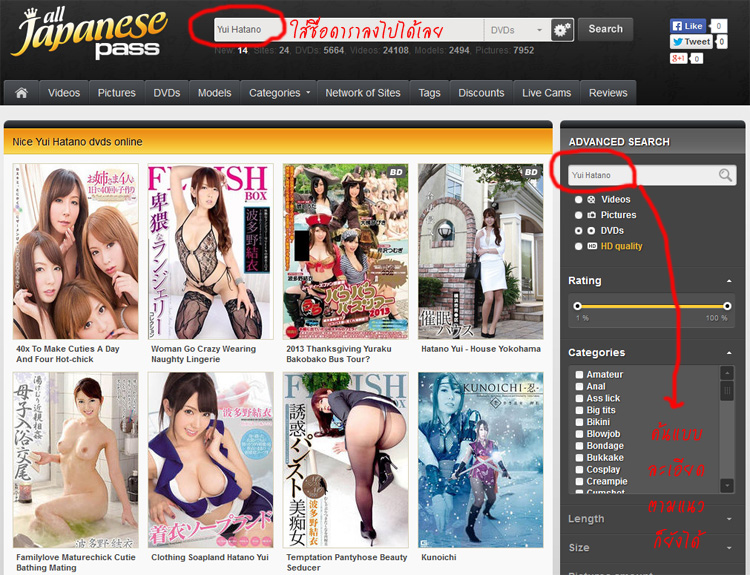The image size is (750, 575).
Task: Check the Amateur category box
Action: click(579, 375)
